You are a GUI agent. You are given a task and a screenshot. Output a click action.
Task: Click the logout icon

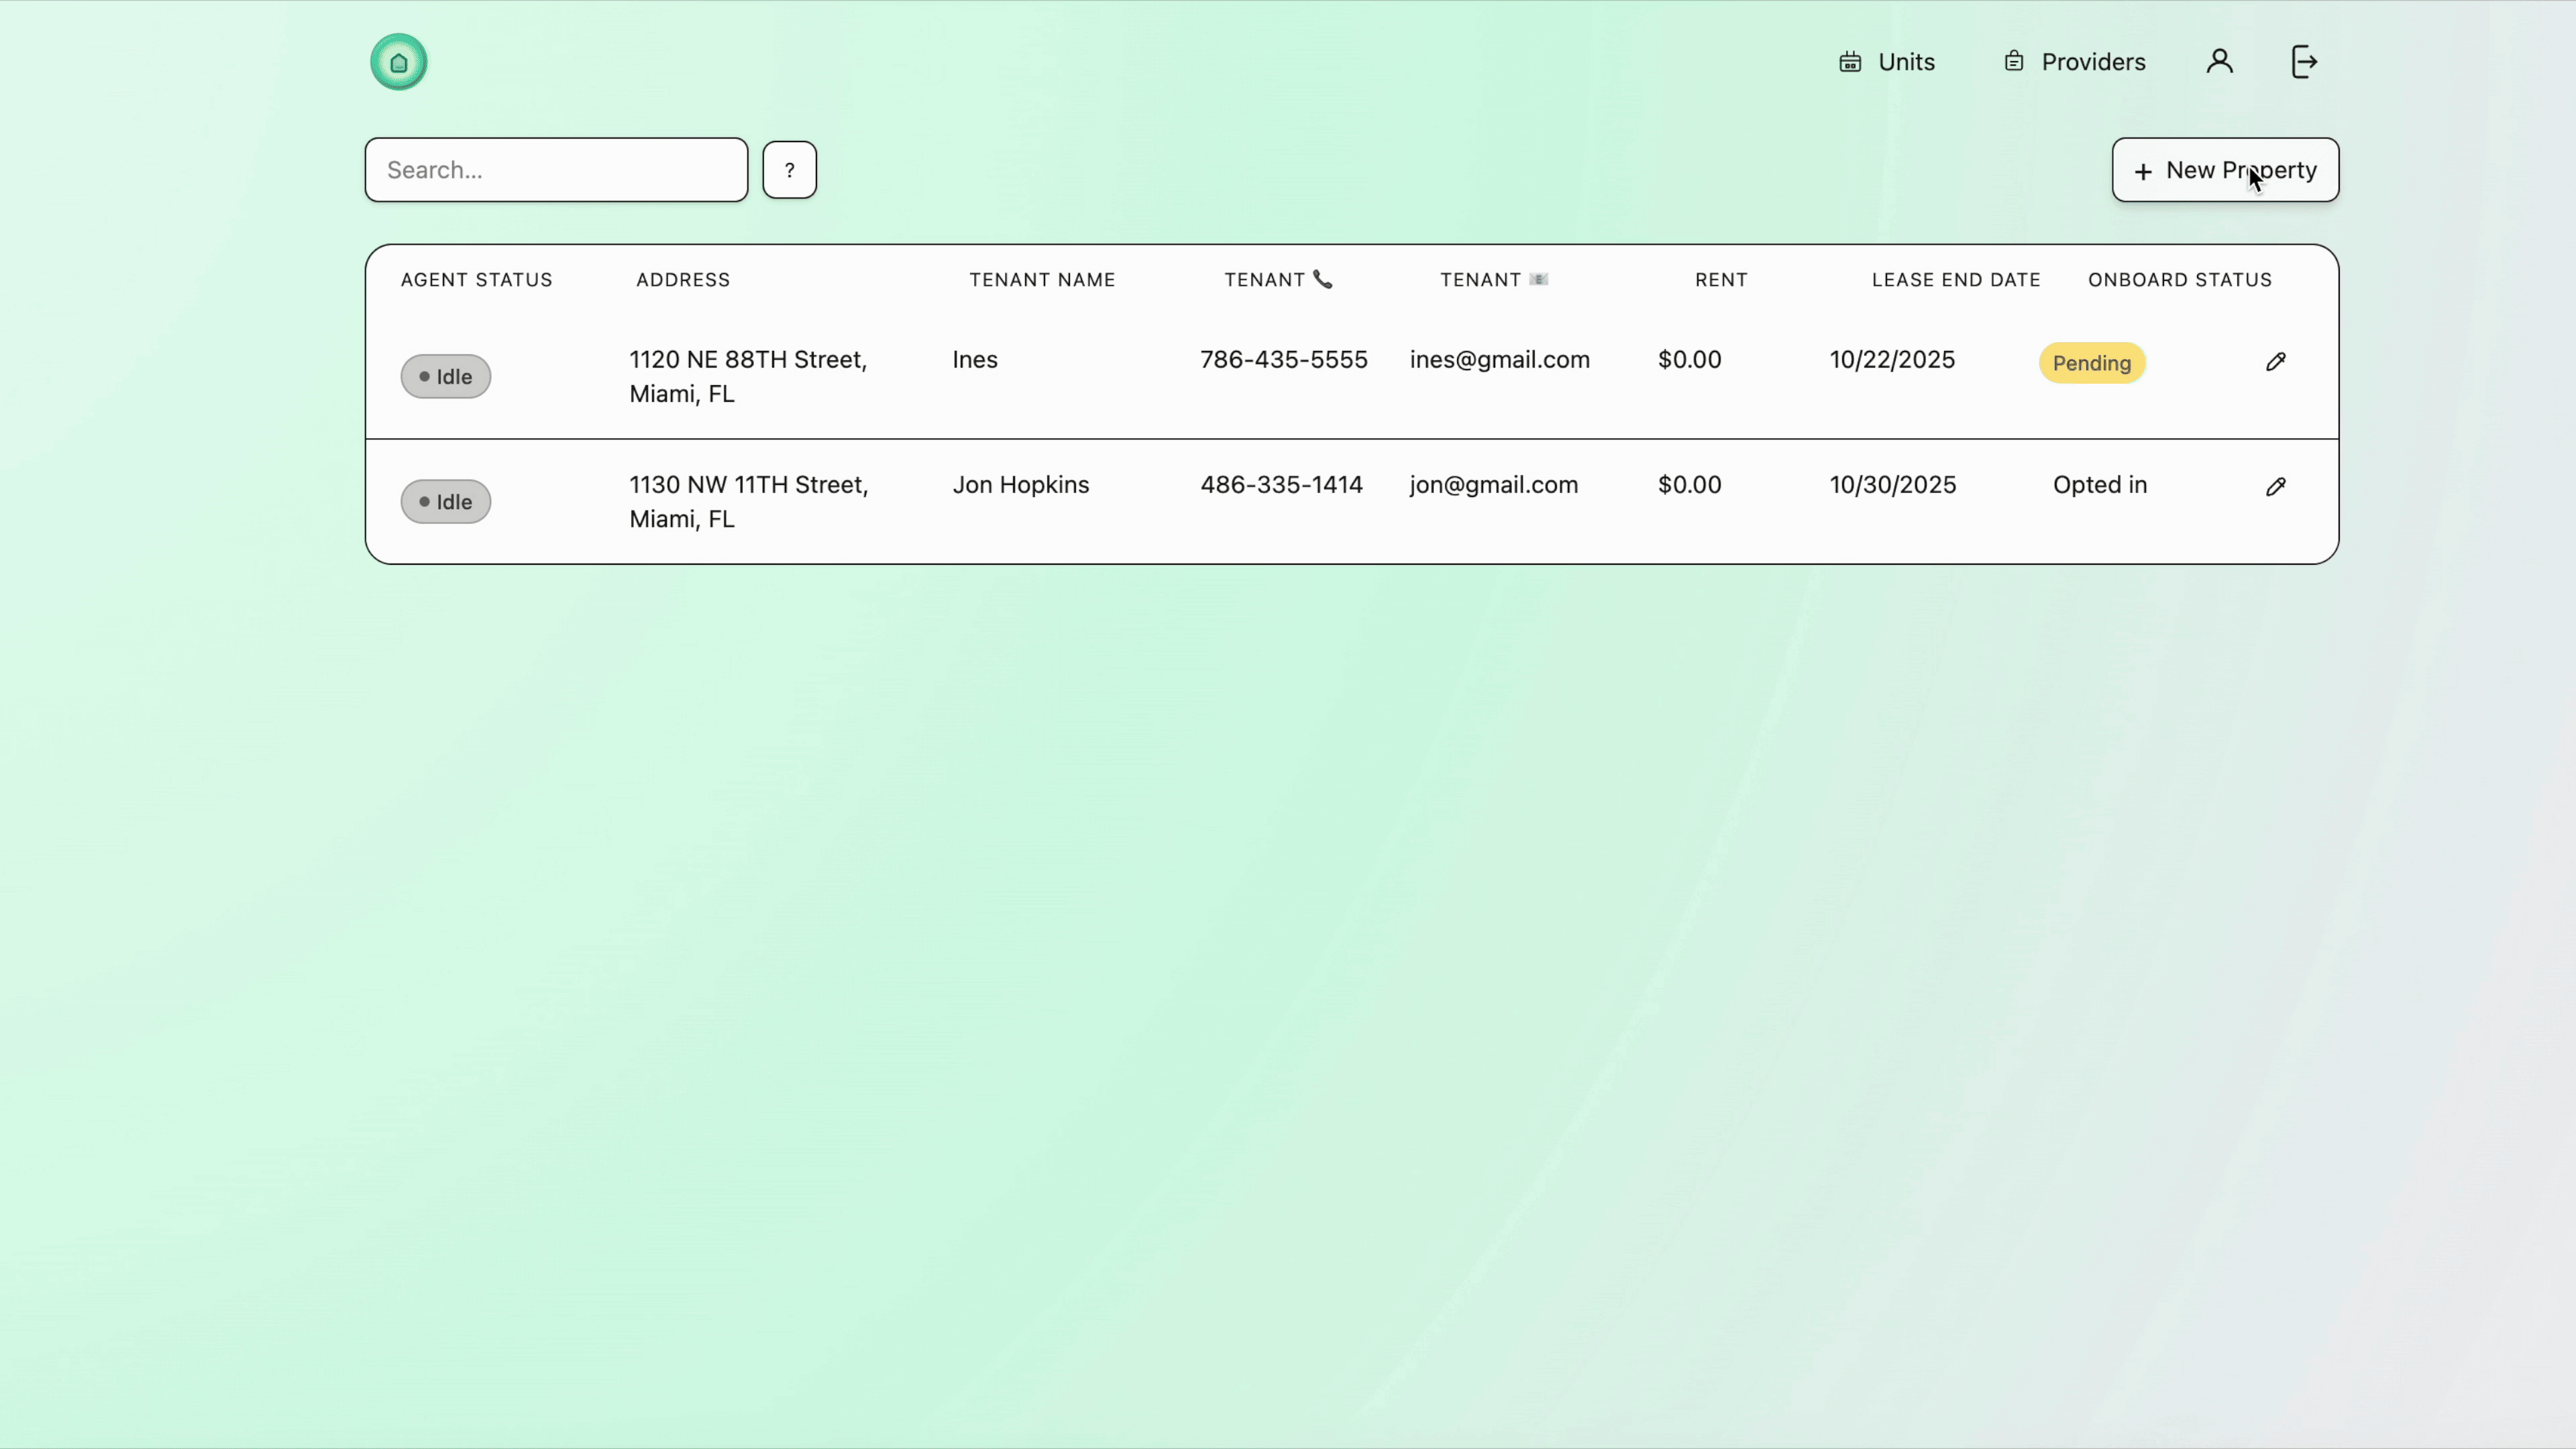2304,62
